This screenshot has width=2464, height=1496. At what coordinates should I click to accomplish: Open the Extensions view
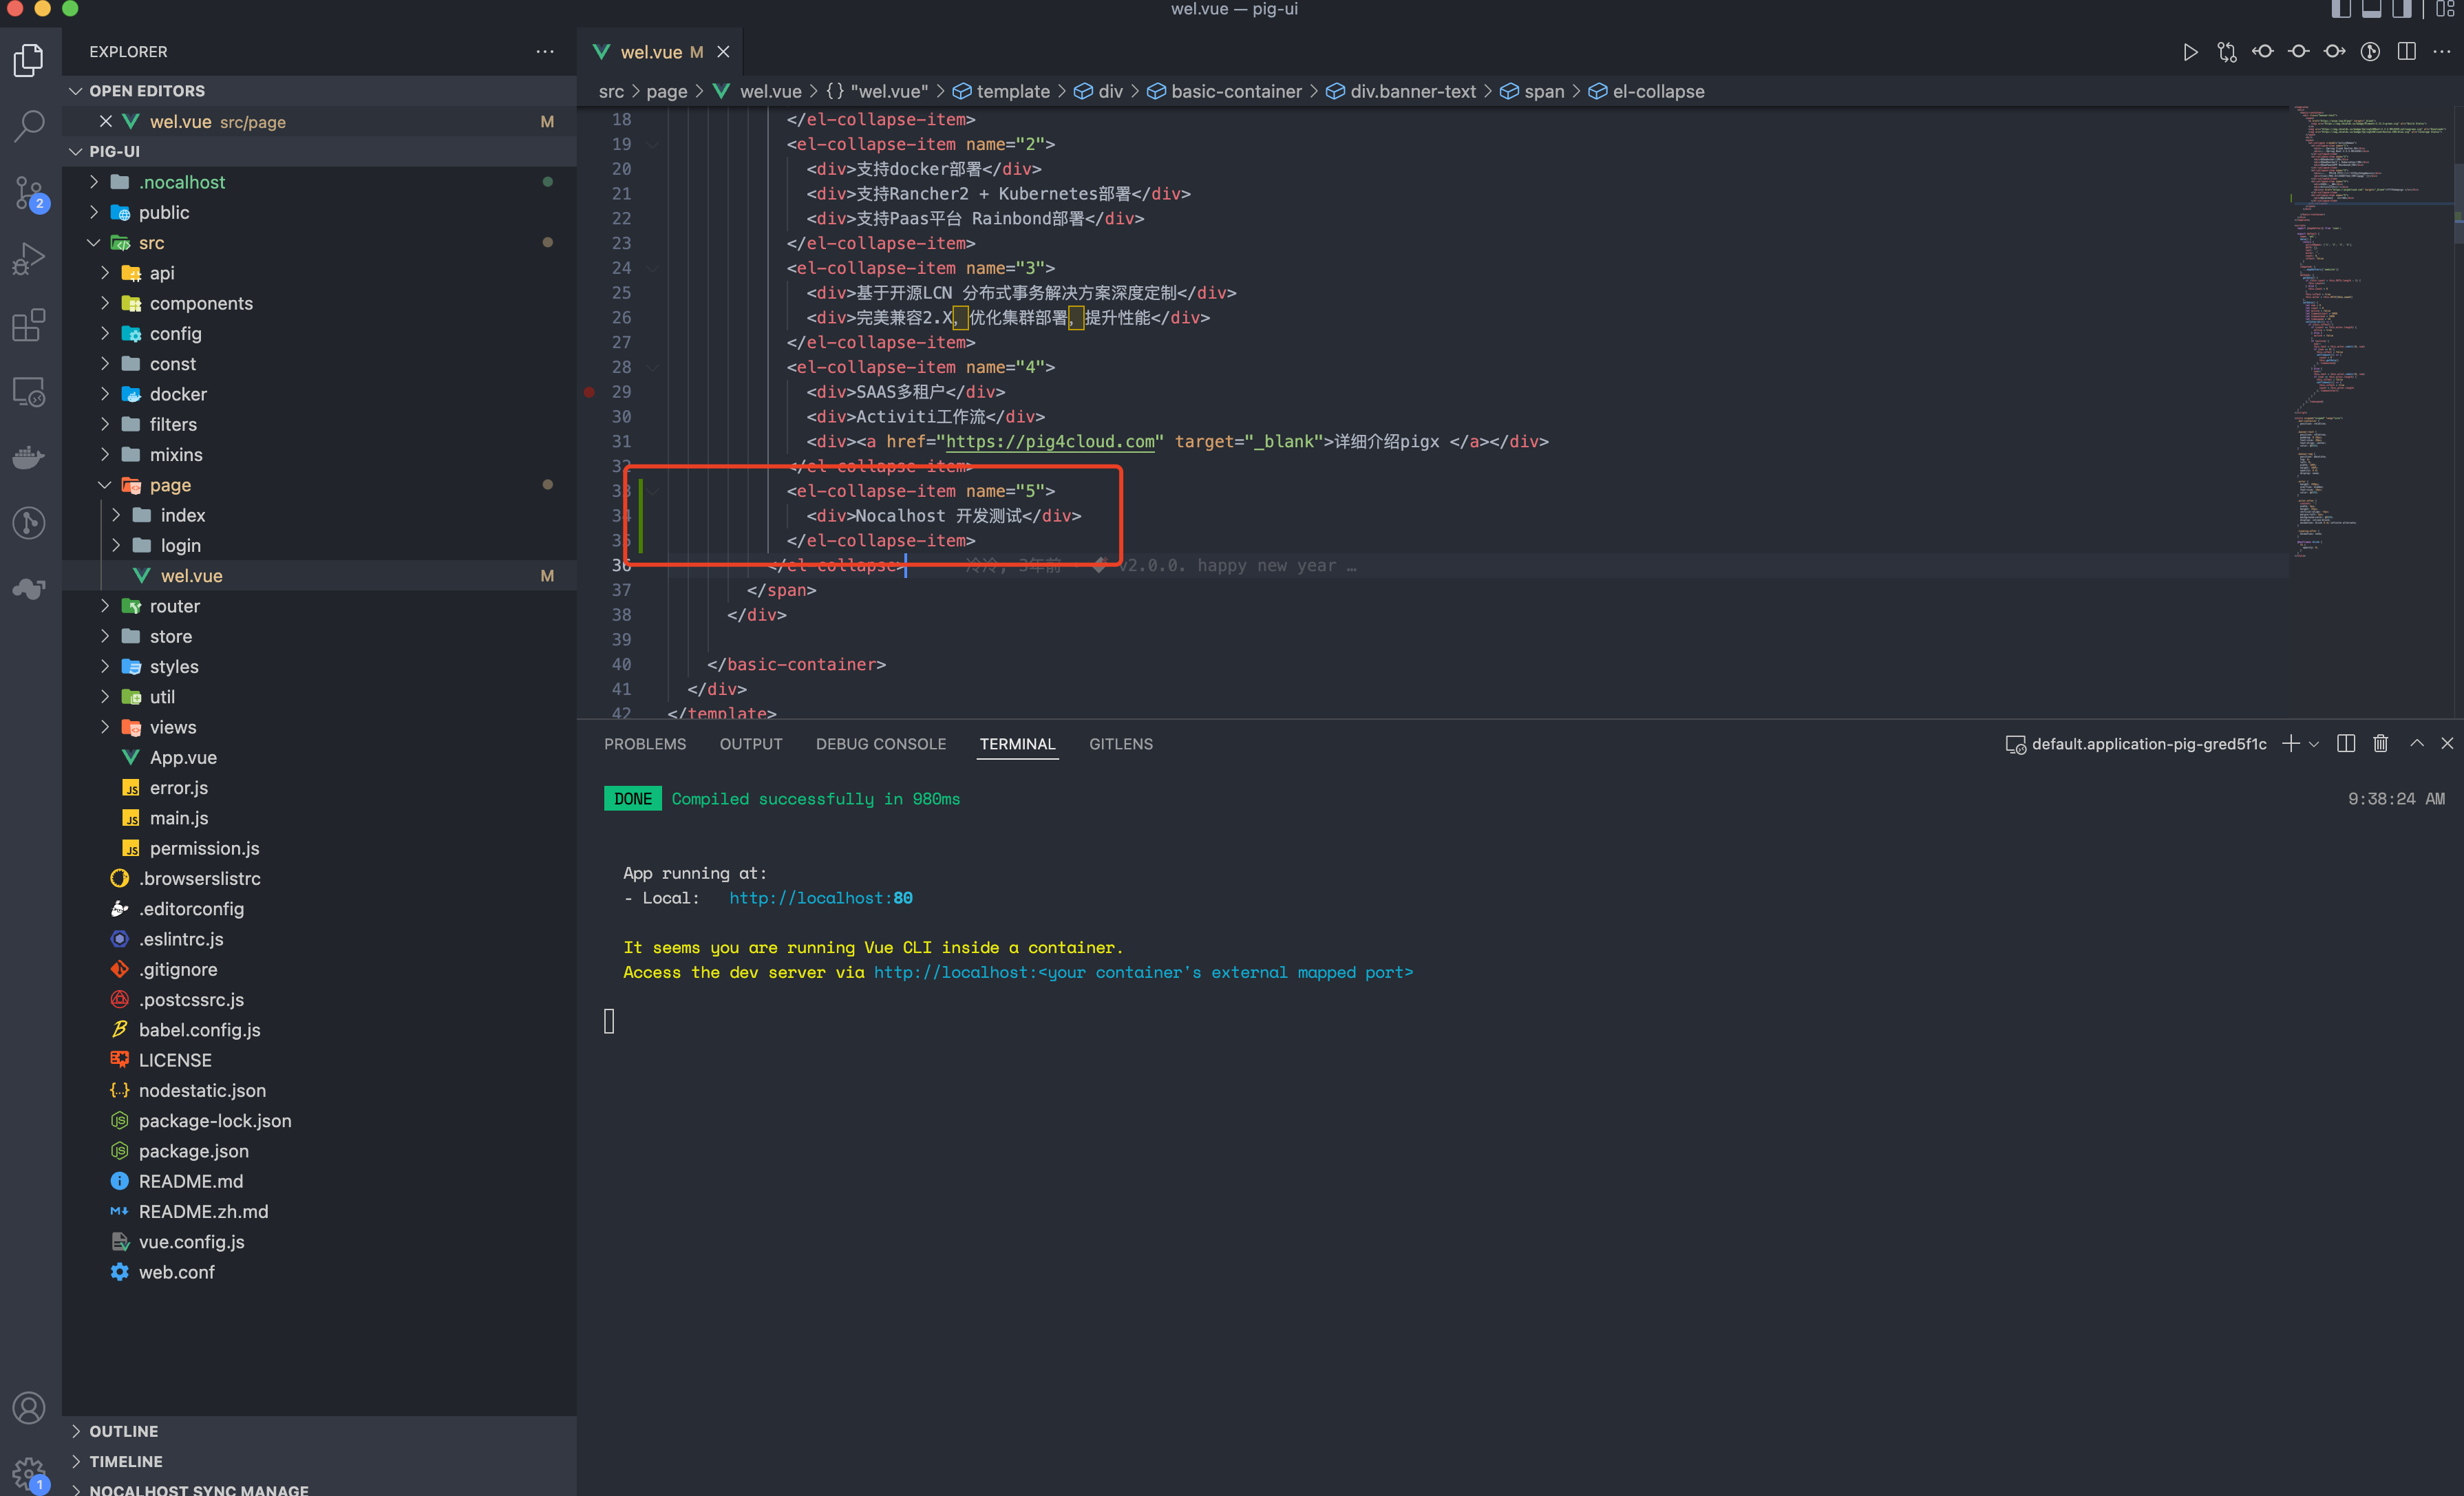pos(29,325)
